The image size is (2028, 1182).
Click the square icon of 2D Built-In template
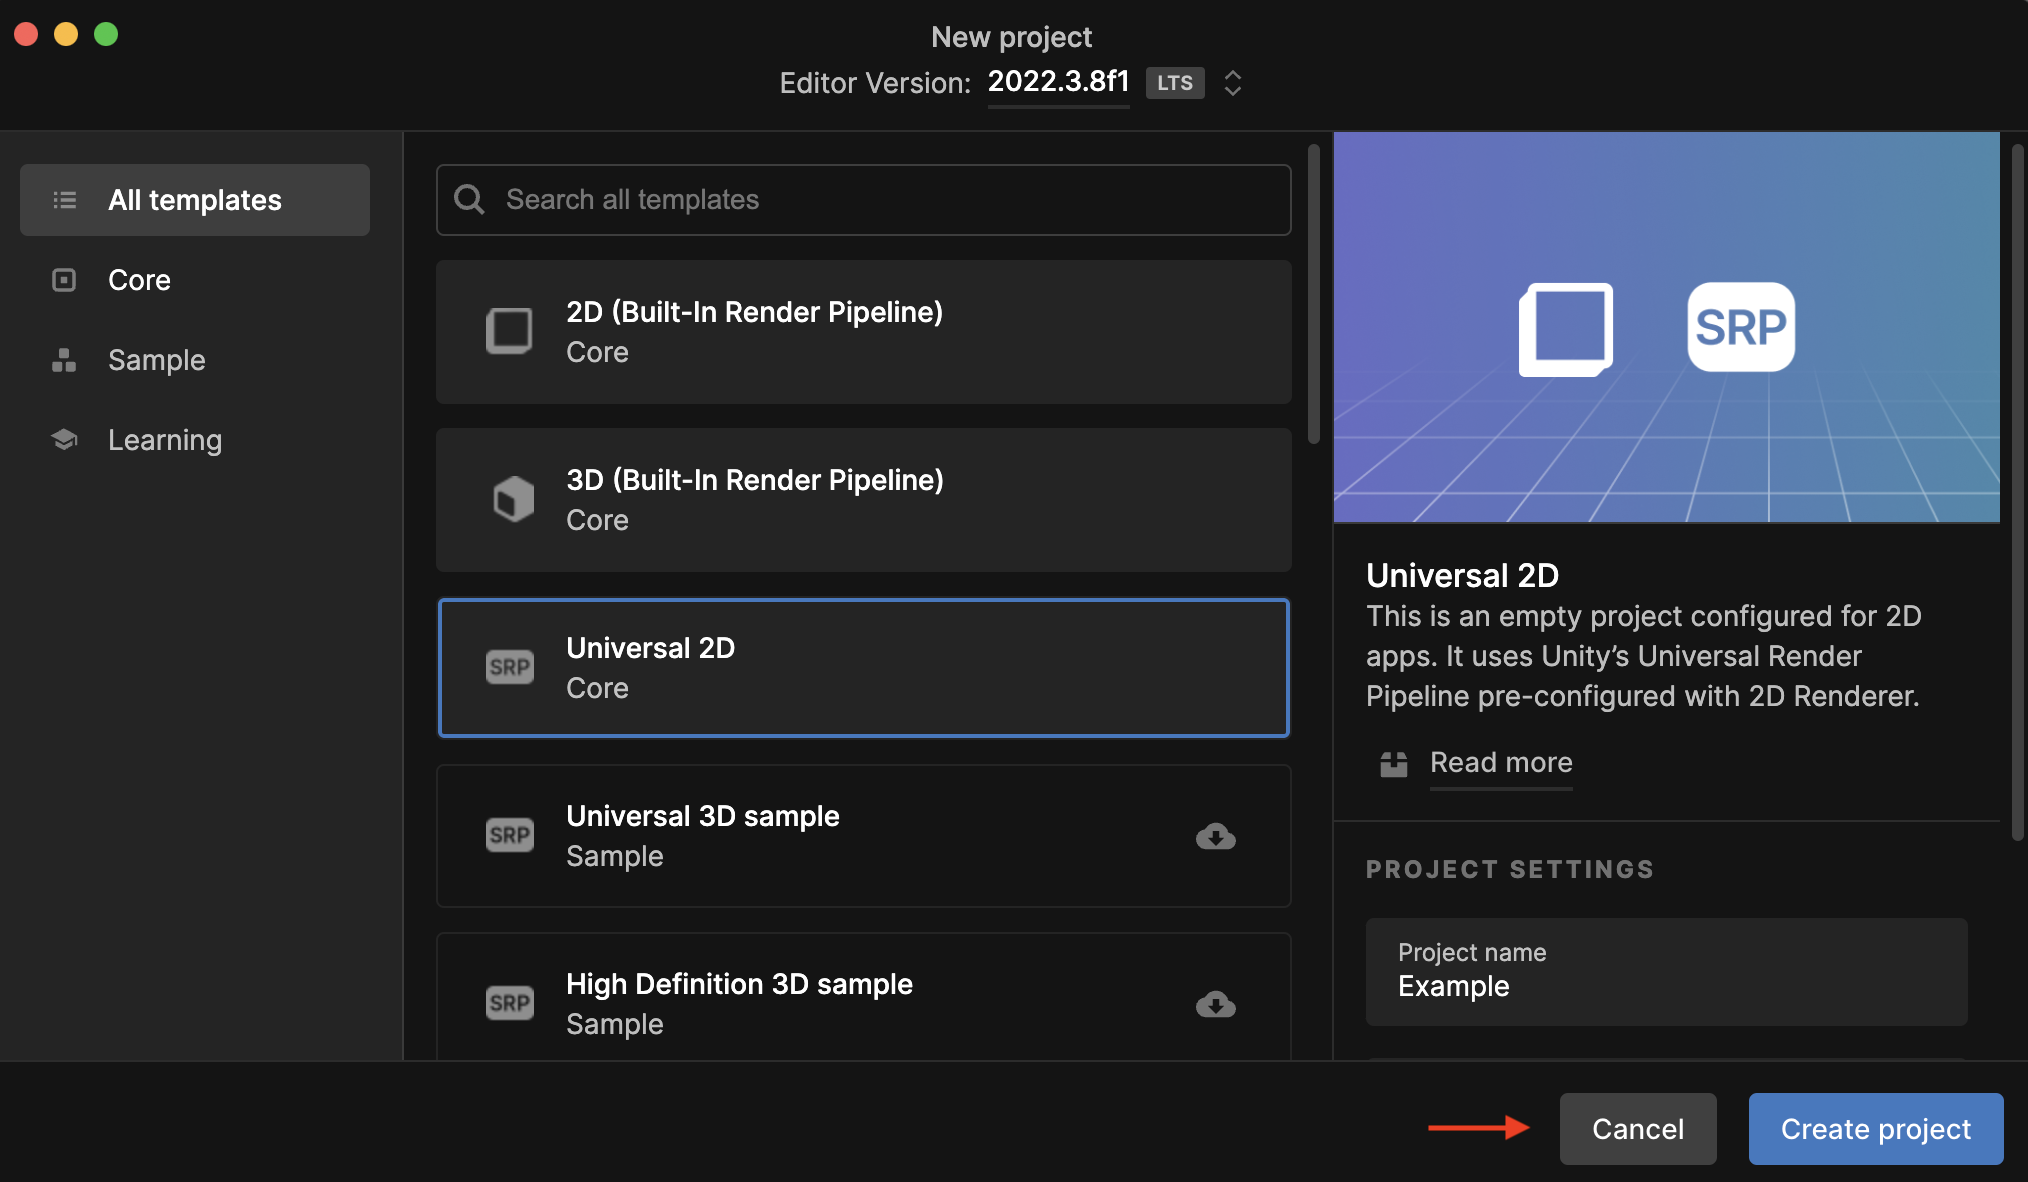pos(509,331)
